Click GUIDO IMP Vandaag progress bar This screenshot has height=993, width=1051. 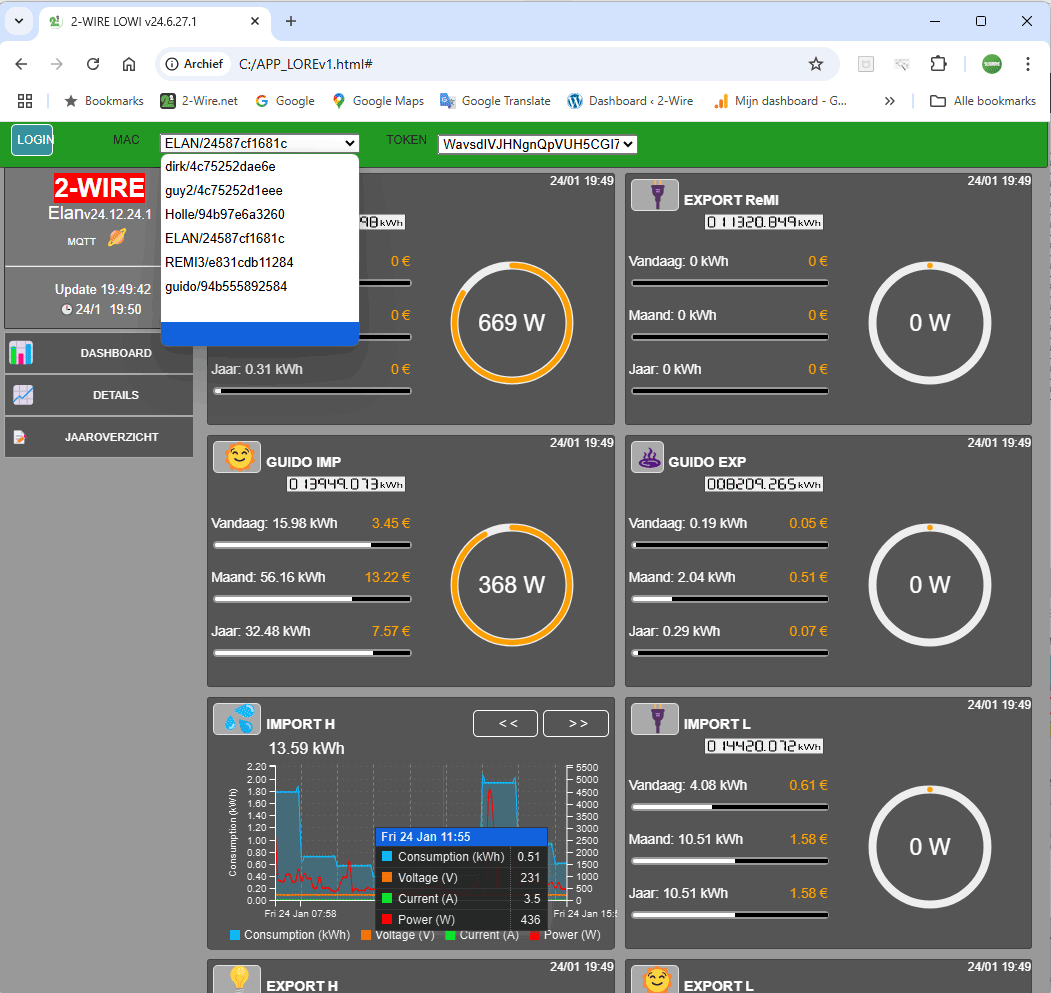[x=312, y=545]
